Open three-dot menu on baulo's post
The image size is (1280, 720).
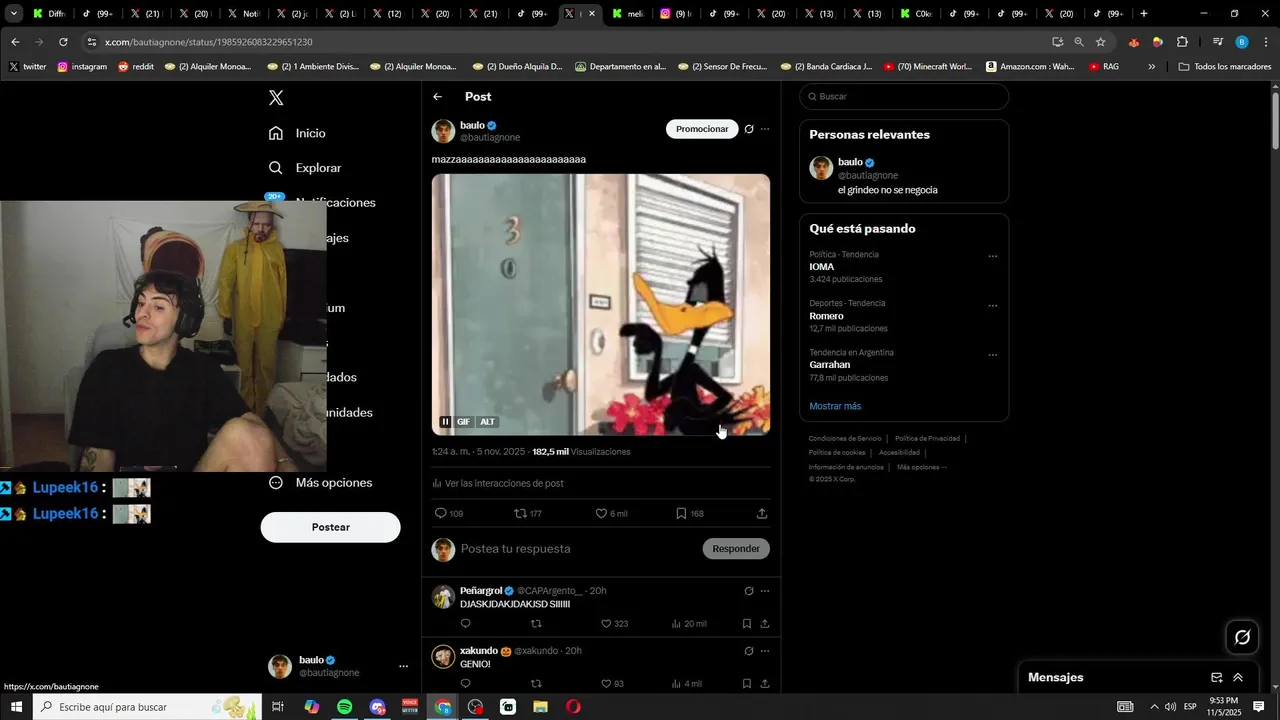tap(765, 129)
